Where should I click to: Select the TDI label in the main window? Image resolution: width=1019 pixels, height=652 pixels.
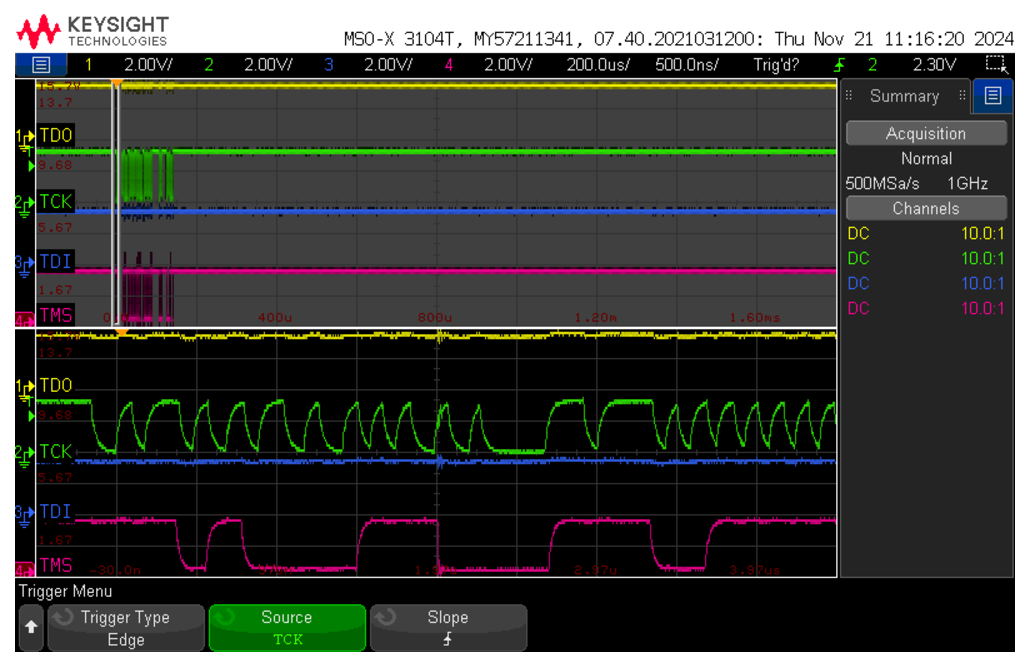[x=56, y=261]
